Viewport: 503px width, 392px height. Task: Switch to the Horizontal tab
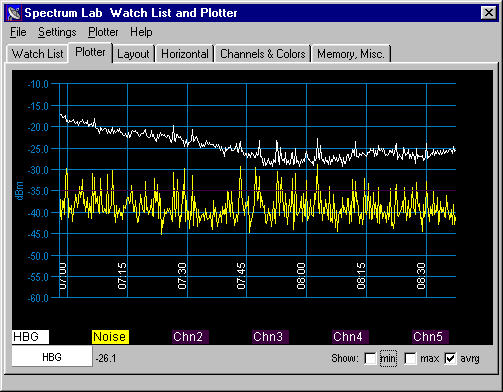point(185,54)
